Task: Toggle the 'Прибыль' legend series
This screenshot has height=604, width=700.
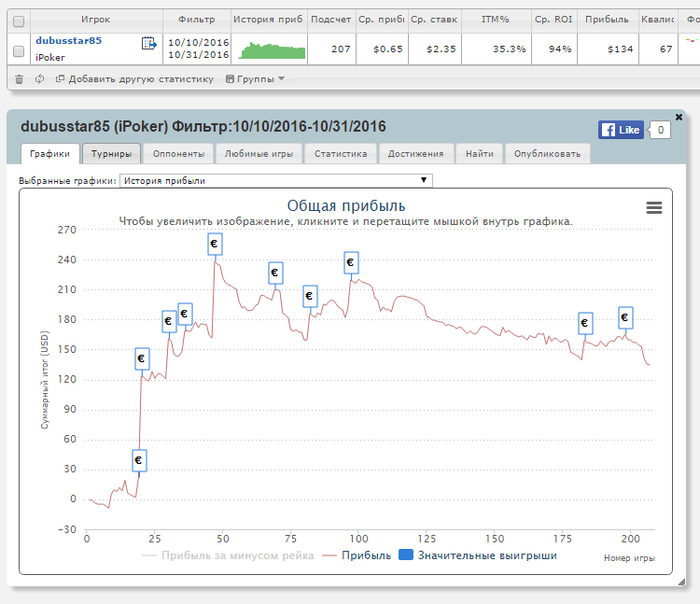Action: tap(356, 555)
